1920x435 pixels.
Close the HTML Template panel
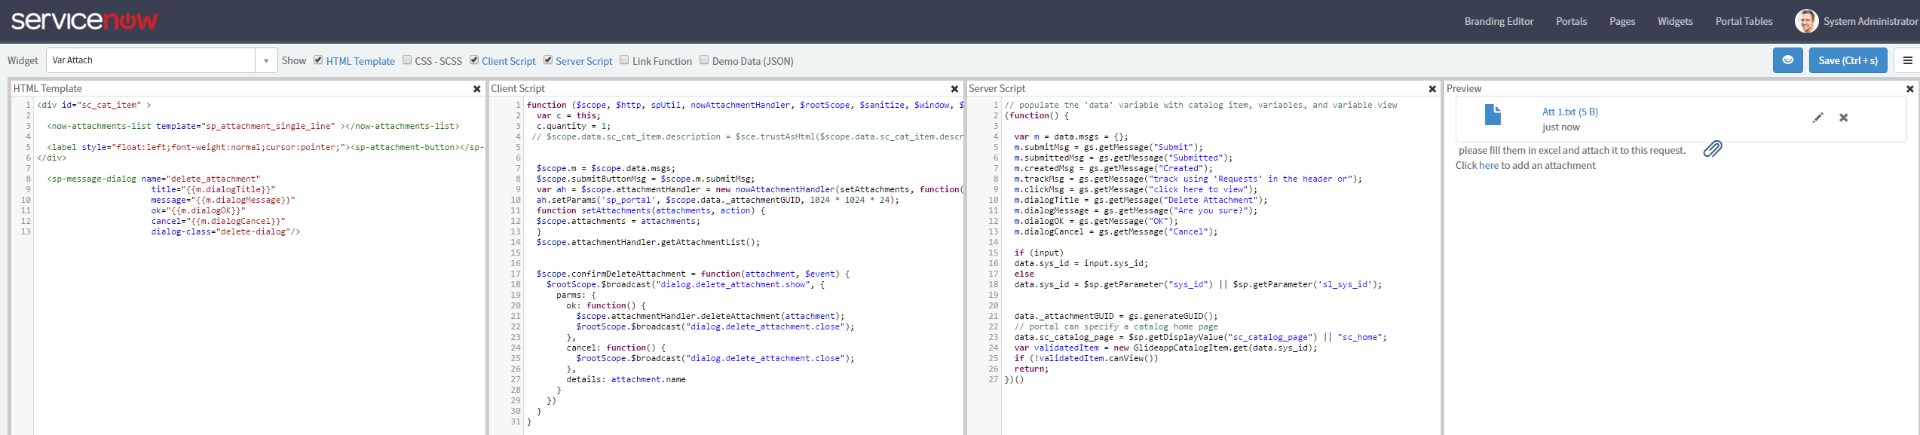(x=476, y=89)
